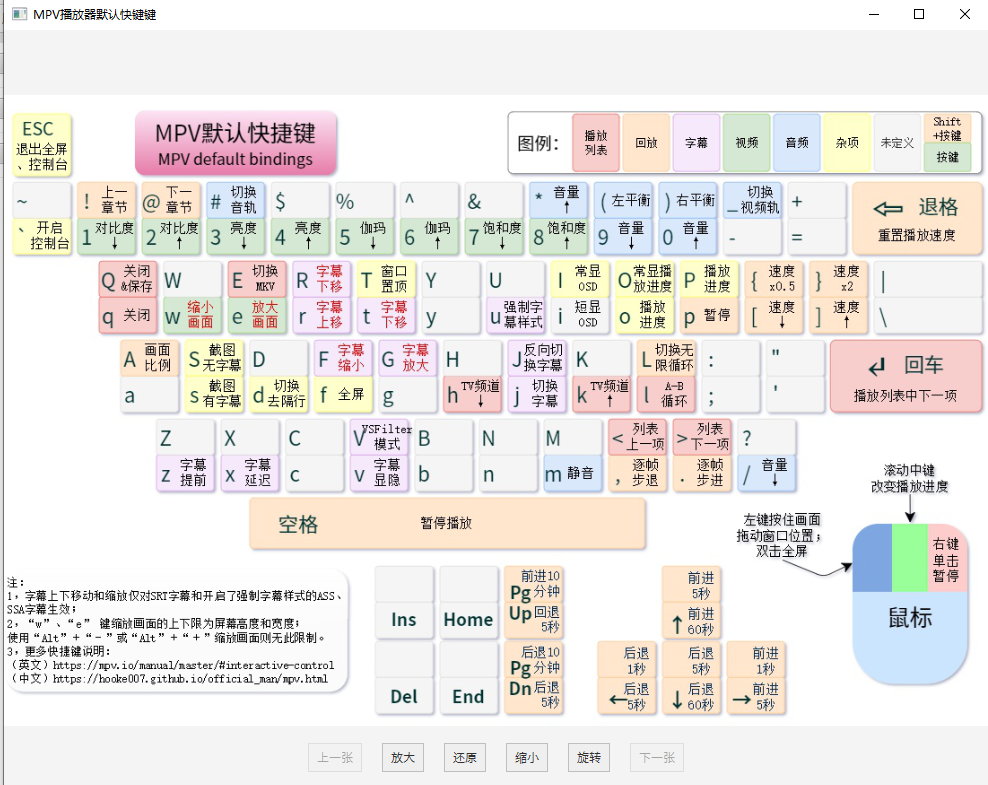988x785 pixels.
Task: Click the 下一张 next image button
Action: 657,757
